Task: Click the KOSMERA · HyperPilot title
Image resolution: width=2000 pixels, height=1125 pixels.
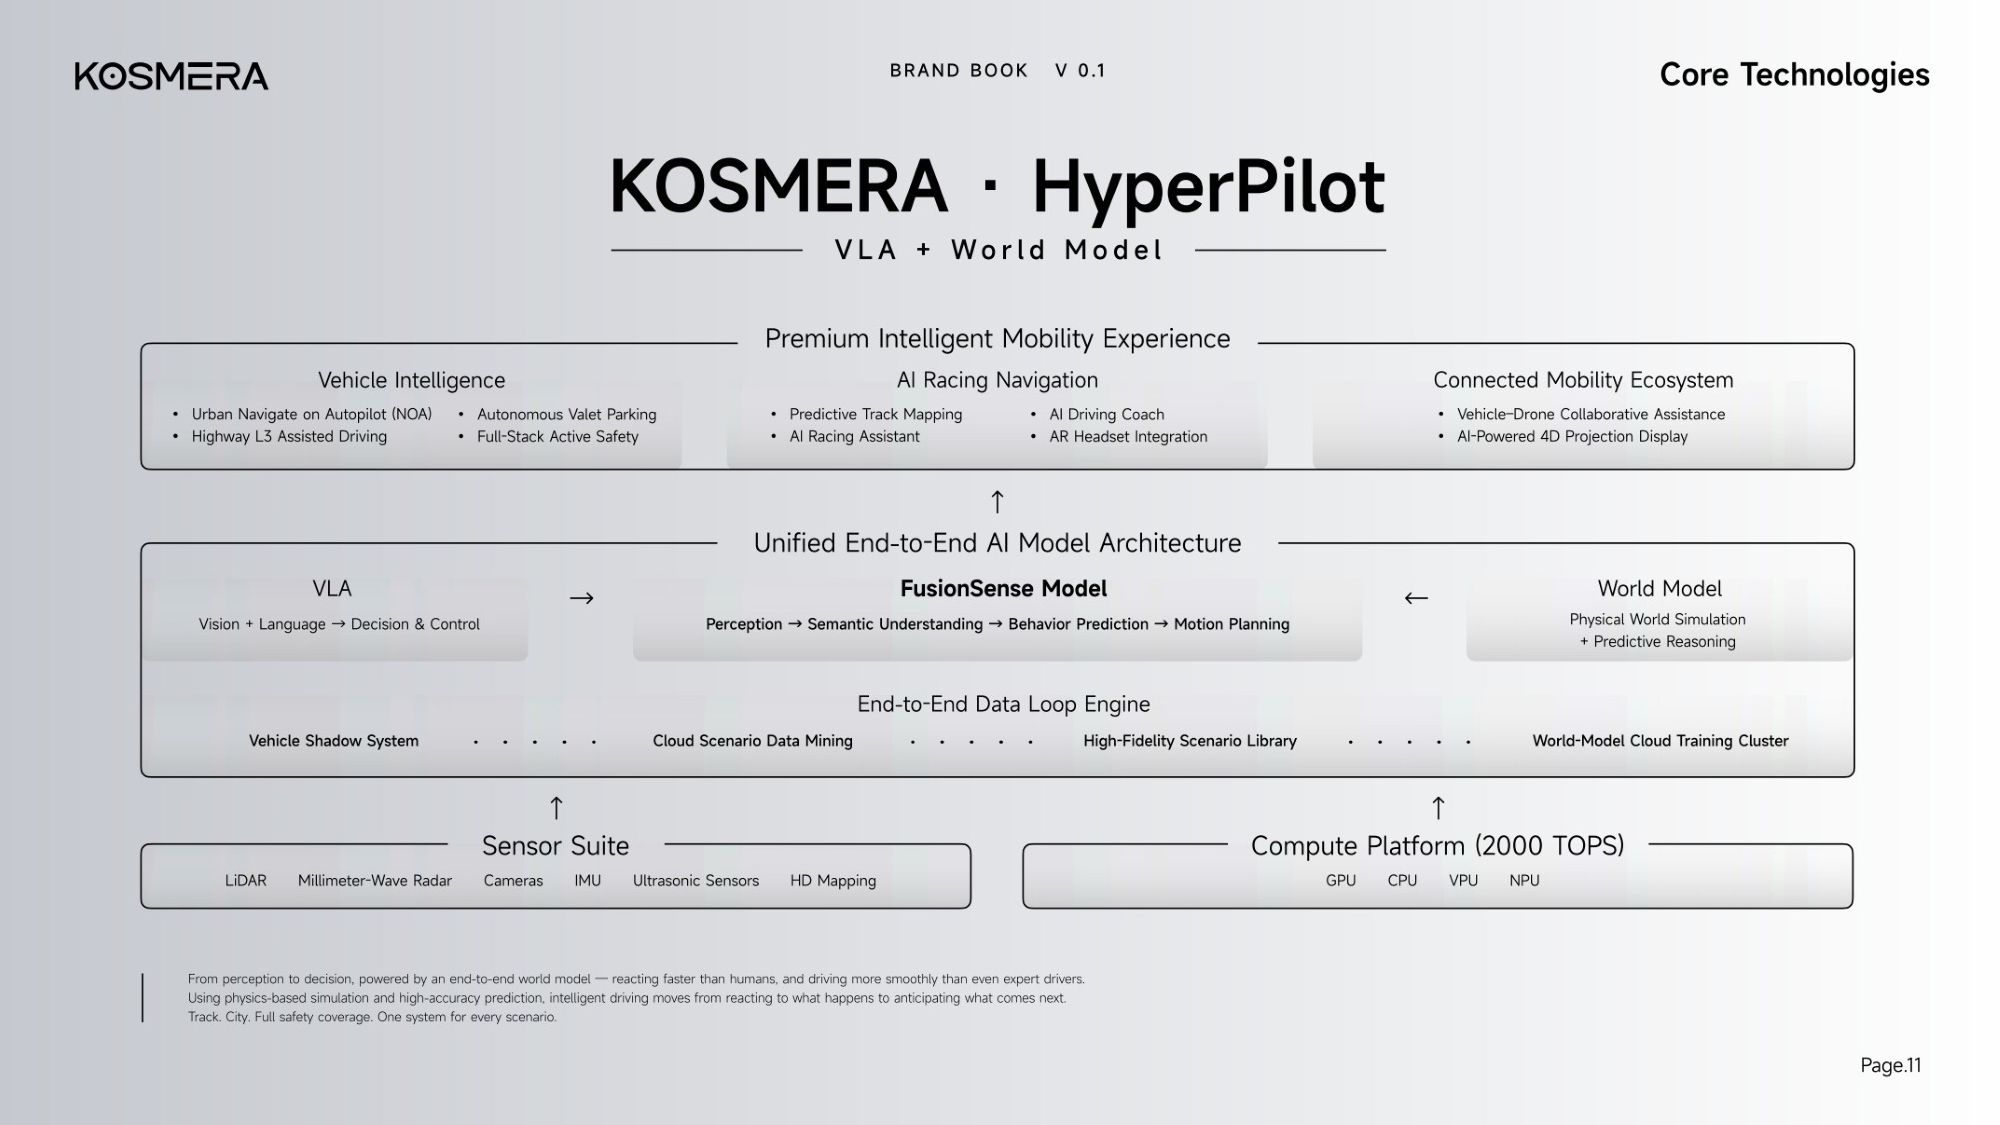Action: pos(997,187)
